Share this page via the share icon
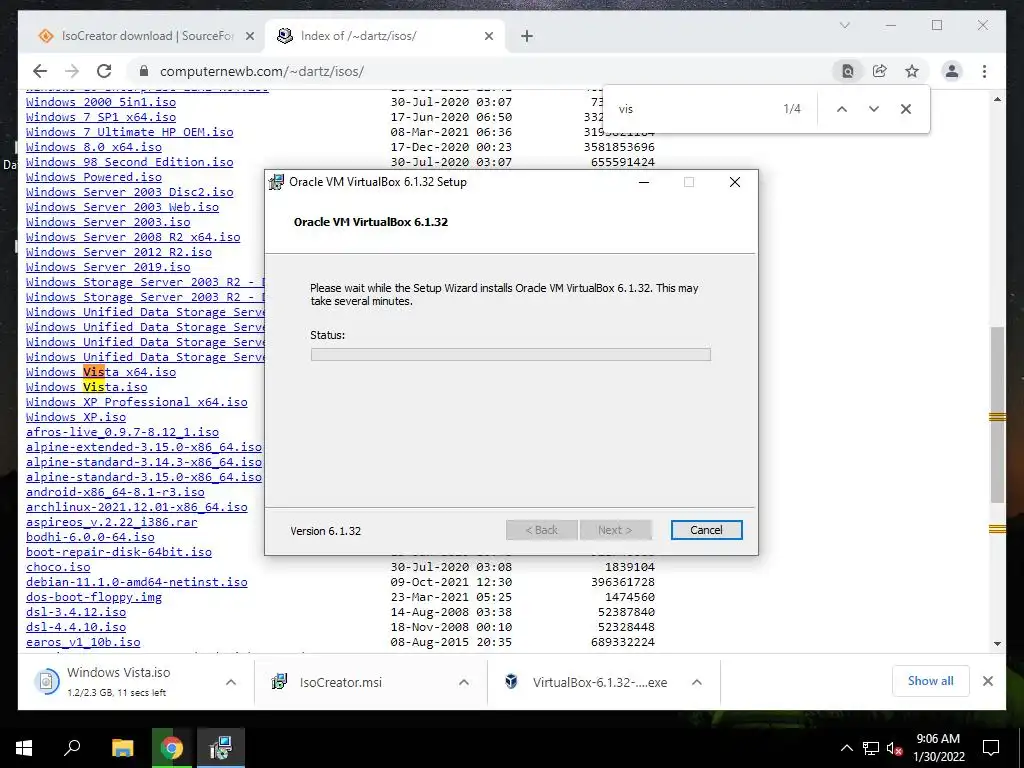 [880, 71]
